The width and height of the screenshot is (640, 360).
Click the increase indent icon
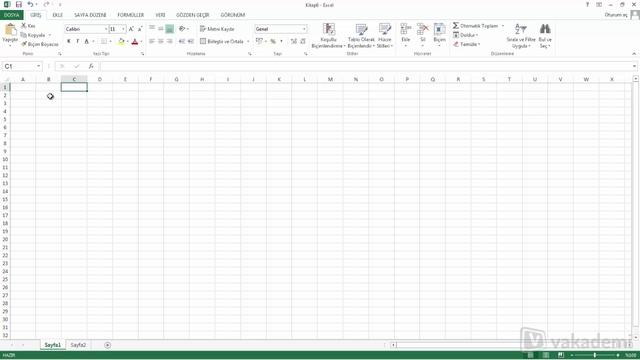click(191, 41)
